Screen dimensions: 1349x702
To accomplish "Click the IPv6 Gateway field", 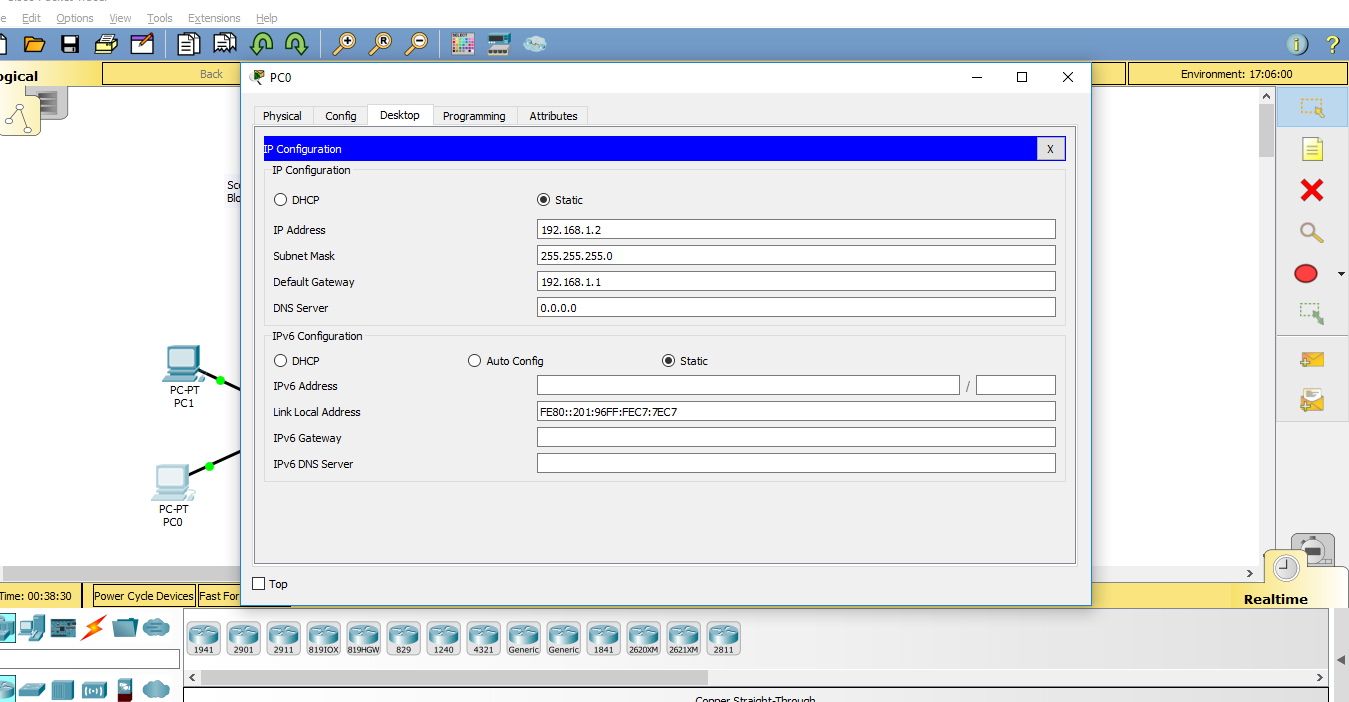I will tap(796, 438).
